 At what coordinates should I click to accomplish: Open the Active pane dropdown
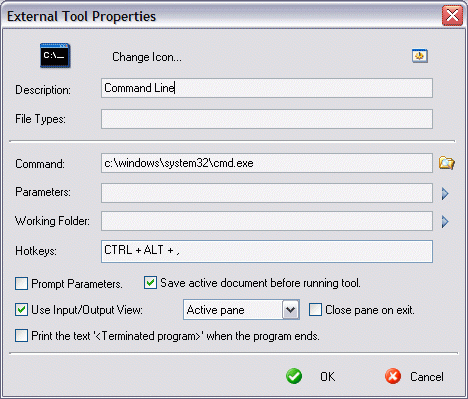tap(291, 310)
